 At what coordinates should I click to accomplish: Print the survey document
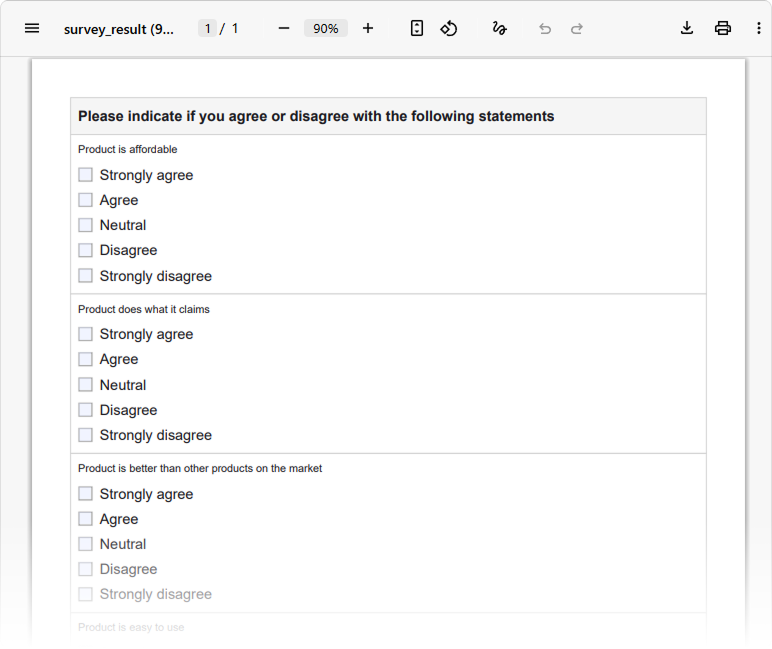click(722, 29)
